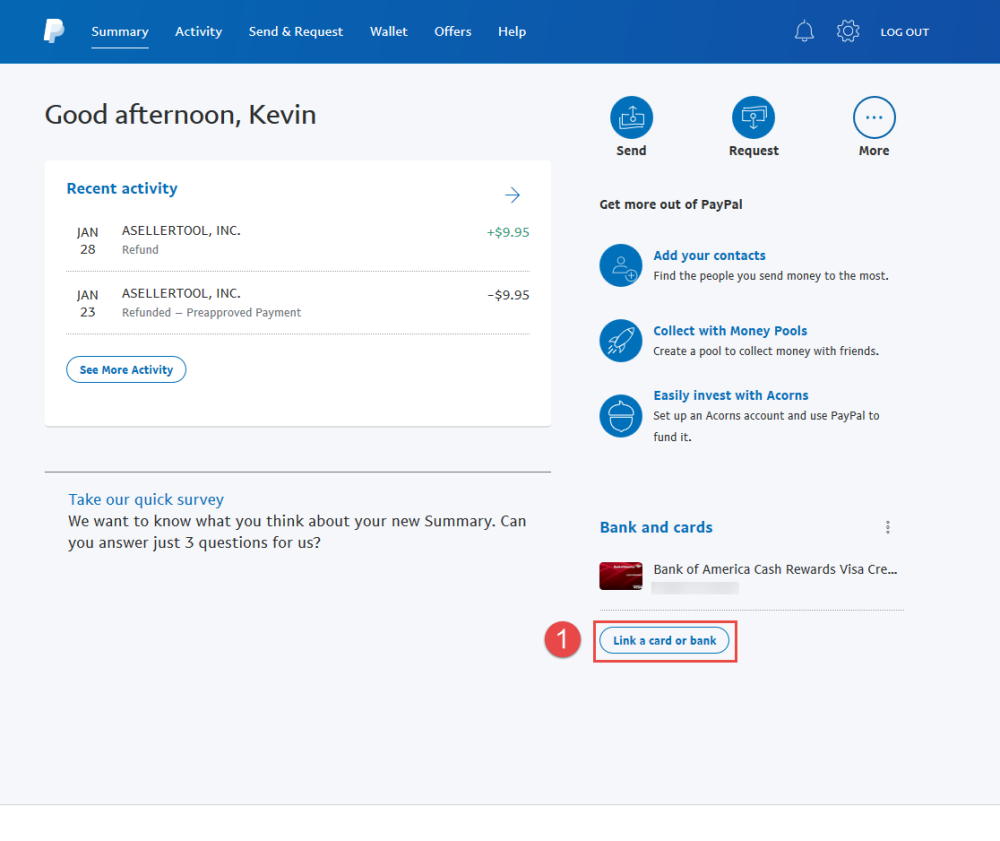Open the settings gear icon

pyautogui.click(x=848, y=31)
